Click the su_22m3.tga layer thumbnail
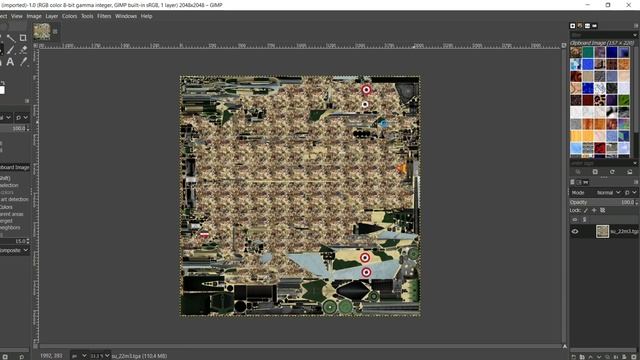Image resolution: width=640 pixels, height=360 pixels. (x=602, y=231)
